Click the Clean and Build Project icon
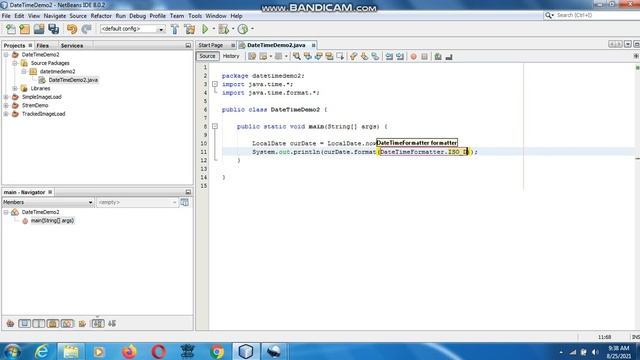 click(190, 29)
